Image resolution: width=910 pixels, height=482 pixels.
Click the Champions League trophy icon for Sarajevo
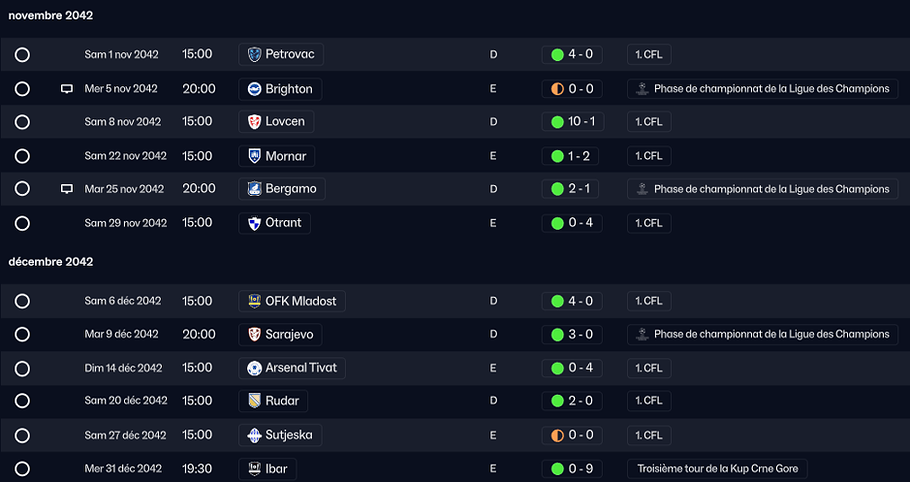pyautogui.click(x=642, y=335)
